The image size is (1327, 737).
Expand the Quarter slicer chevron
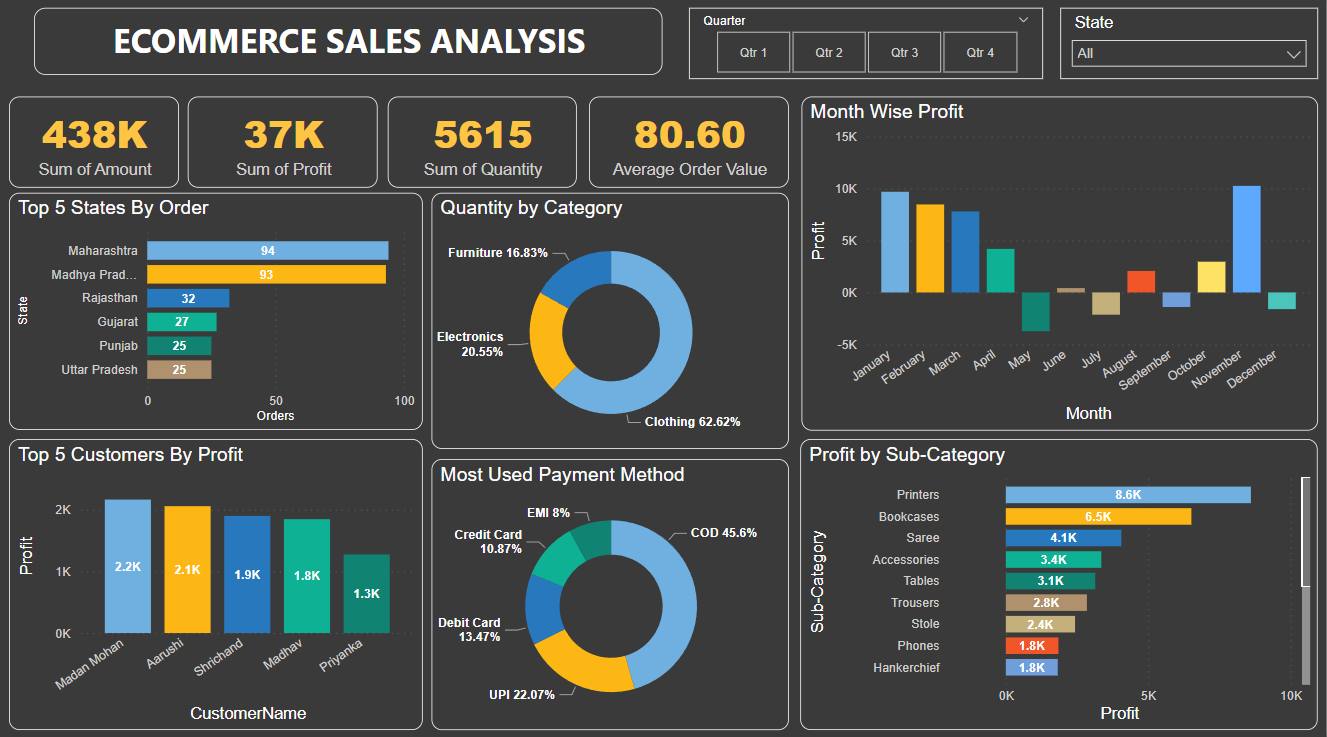[1023, 19]
